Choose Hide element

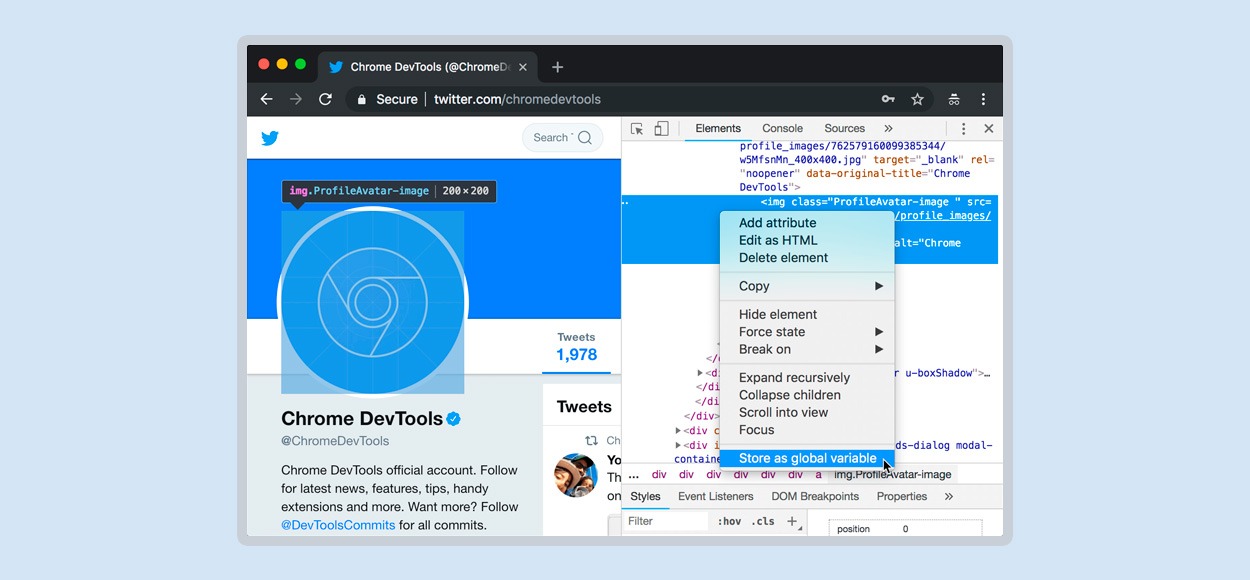point(807,314)
